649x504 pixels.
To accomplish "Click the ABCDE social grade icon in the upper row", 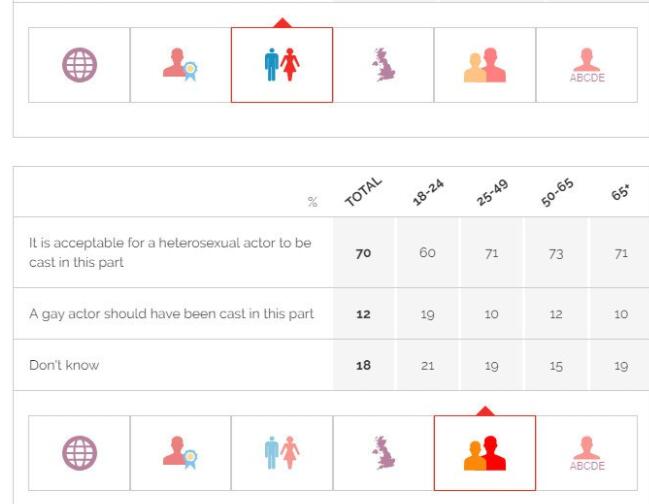I will (587, 65).
